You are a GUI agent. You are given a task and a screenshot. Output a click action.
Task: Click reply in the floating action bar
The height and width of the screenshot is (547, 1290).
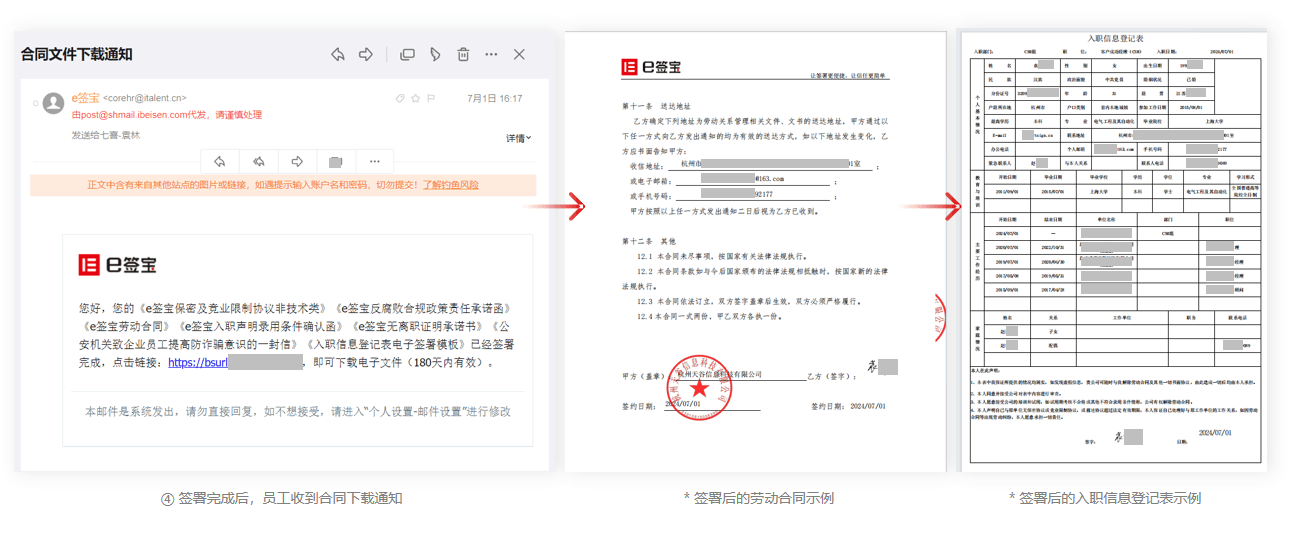tap(220, 161)
